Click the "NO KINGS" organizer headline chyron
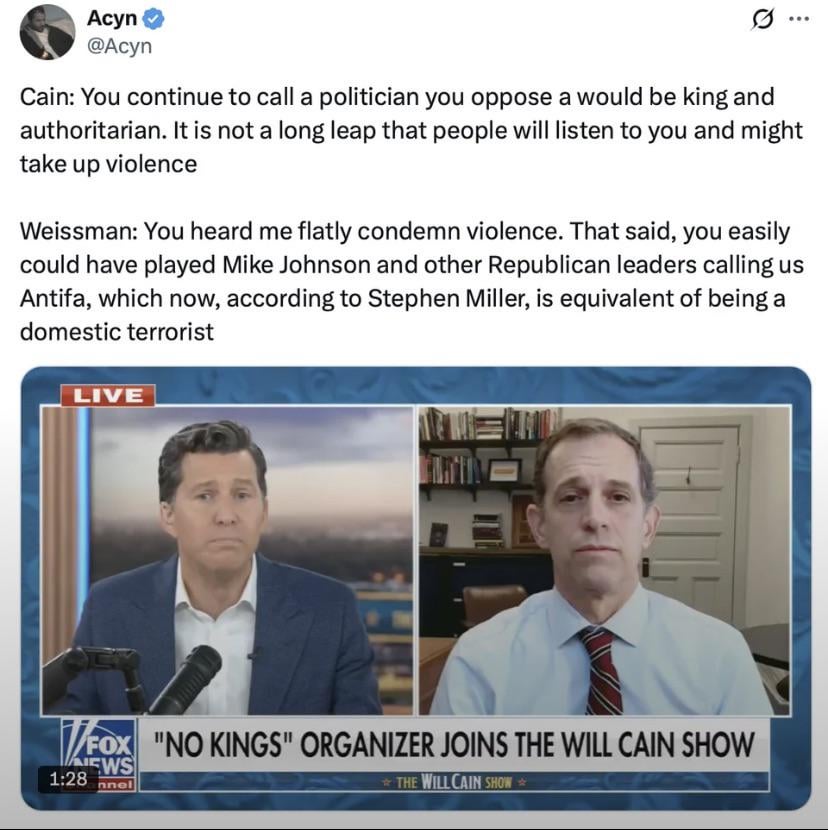The height and width of the screenshot is (830, 828). tap(454, 744)
